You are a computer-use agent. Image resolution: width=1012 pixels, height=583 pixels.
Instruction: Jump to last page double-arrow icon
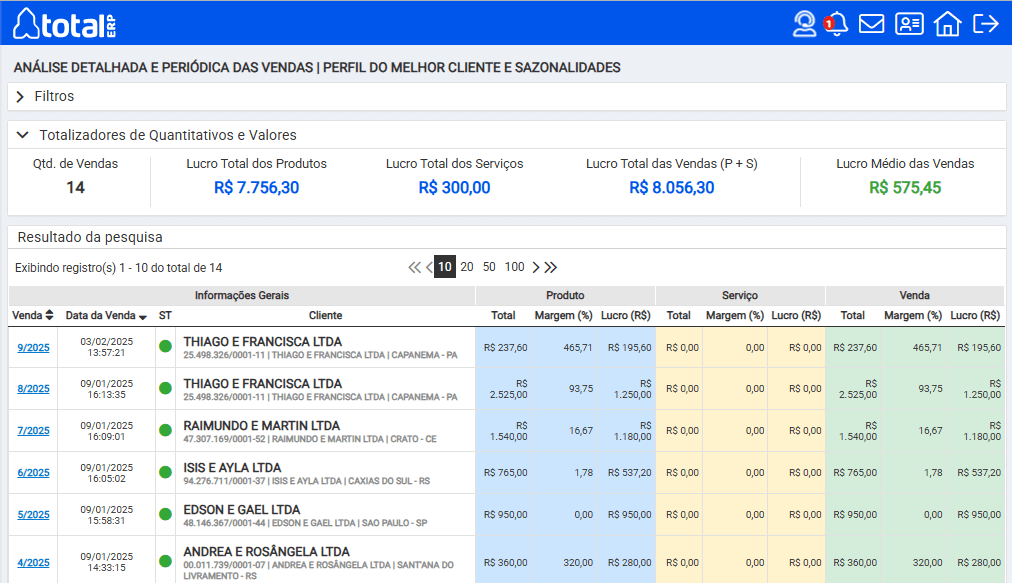[x=551, y=267]
